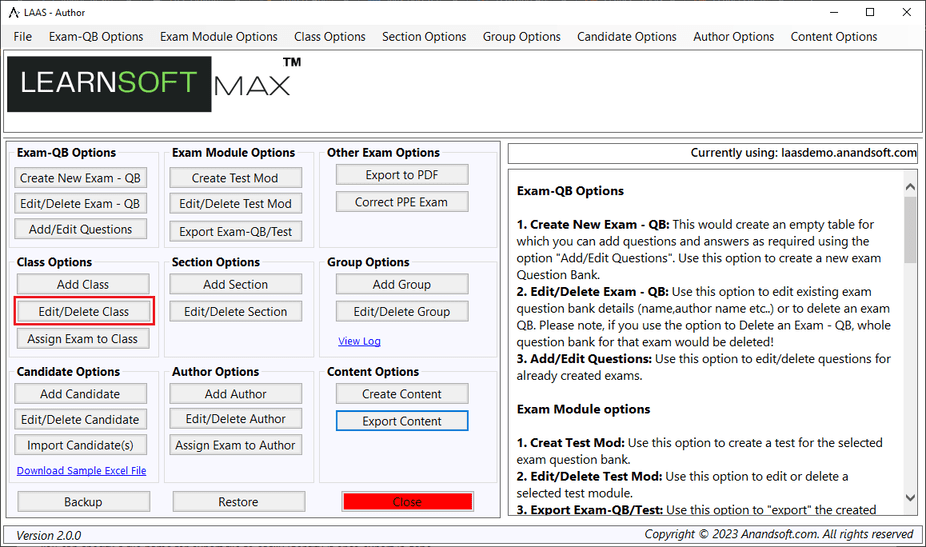Viewport: 926px width, 547px height.
Task: Click the Correct PPE Exam button
Action: 401,202
